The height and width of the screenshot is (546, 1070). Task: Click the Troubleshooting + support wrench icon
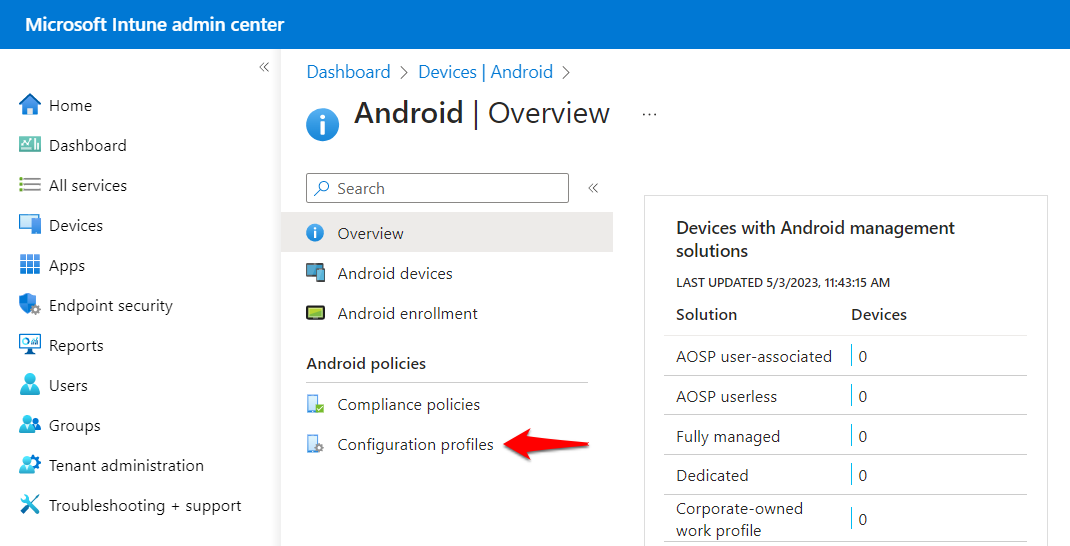click(x=30, y=504)
